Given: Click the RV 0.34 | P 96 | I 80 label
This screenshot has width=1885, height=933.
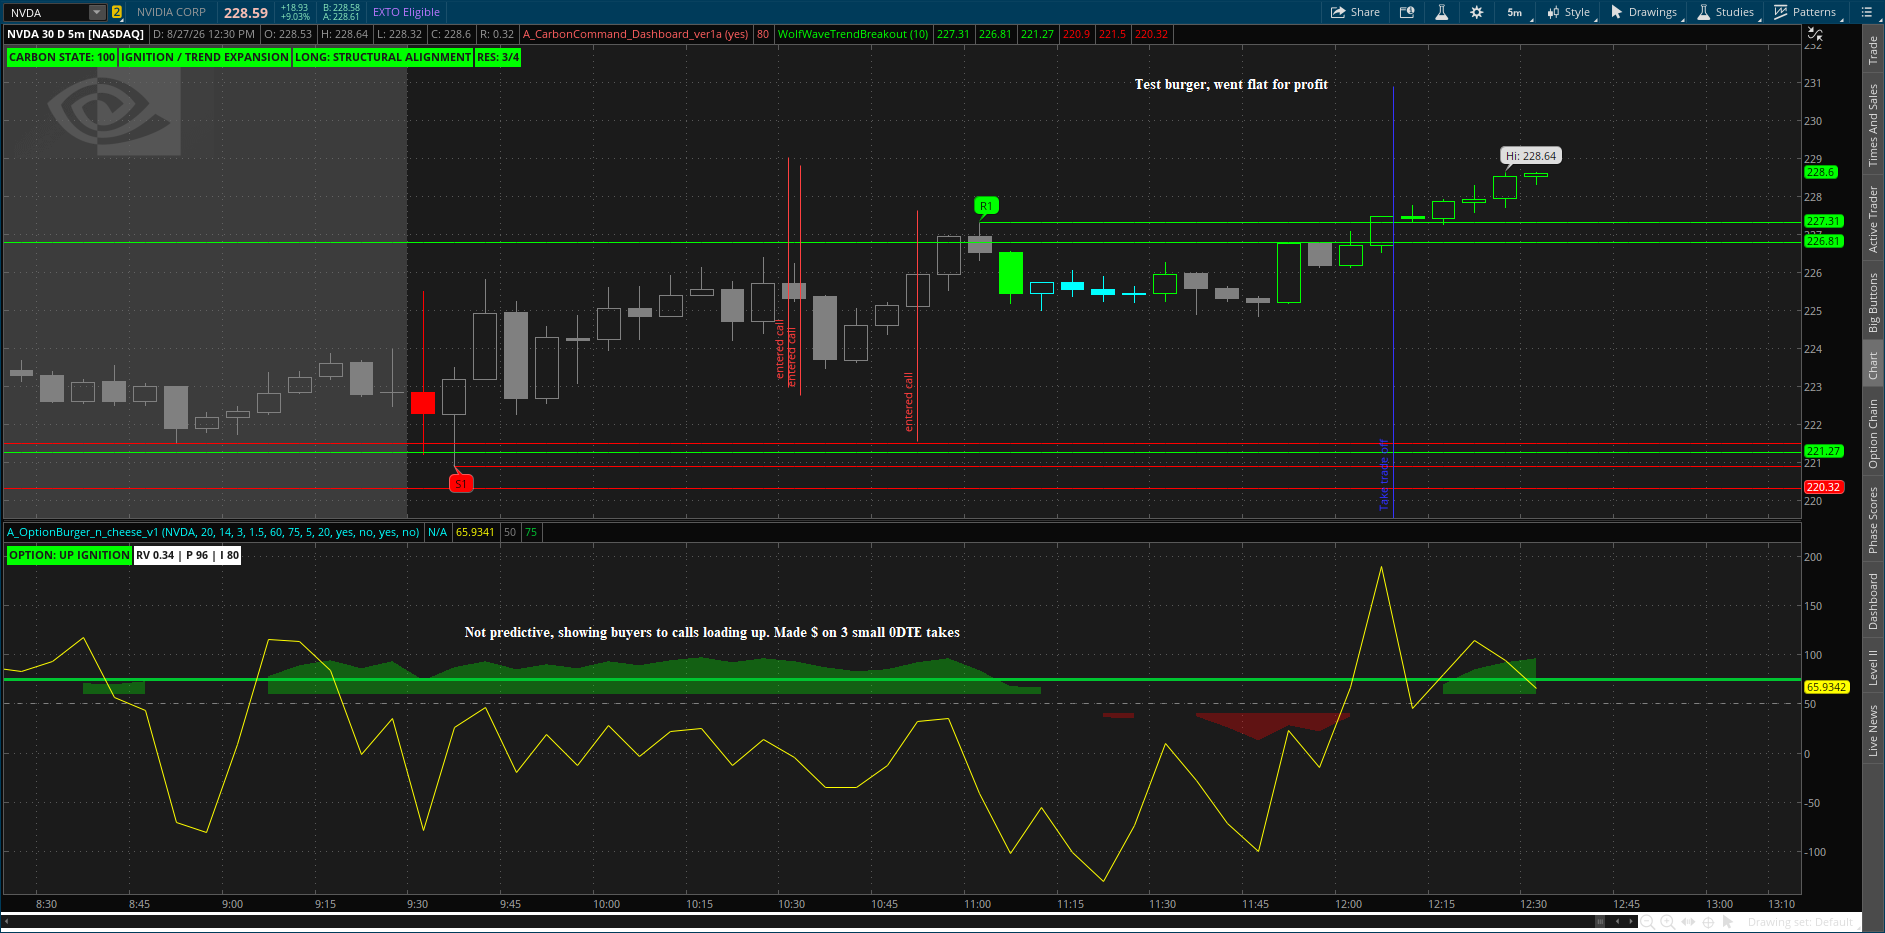Looking at the screenshot, I should (188, 555).
